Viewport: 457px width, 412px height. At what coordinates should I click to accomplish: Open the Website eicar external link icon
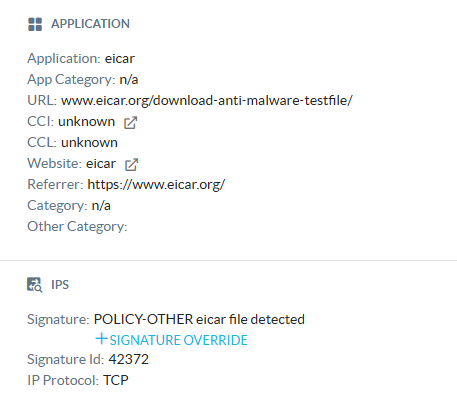pyautogui.click(x=131, y=164)
